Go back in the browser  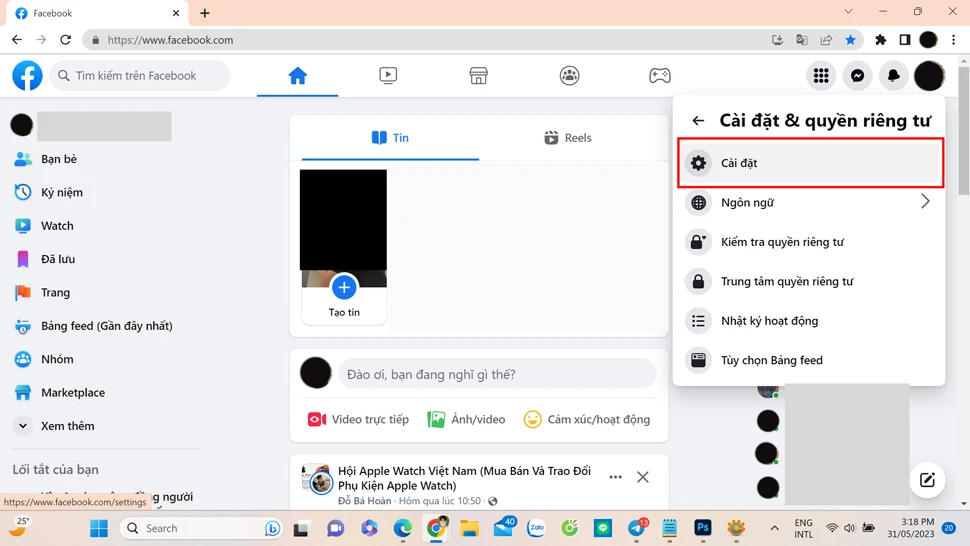coord(17,40)
